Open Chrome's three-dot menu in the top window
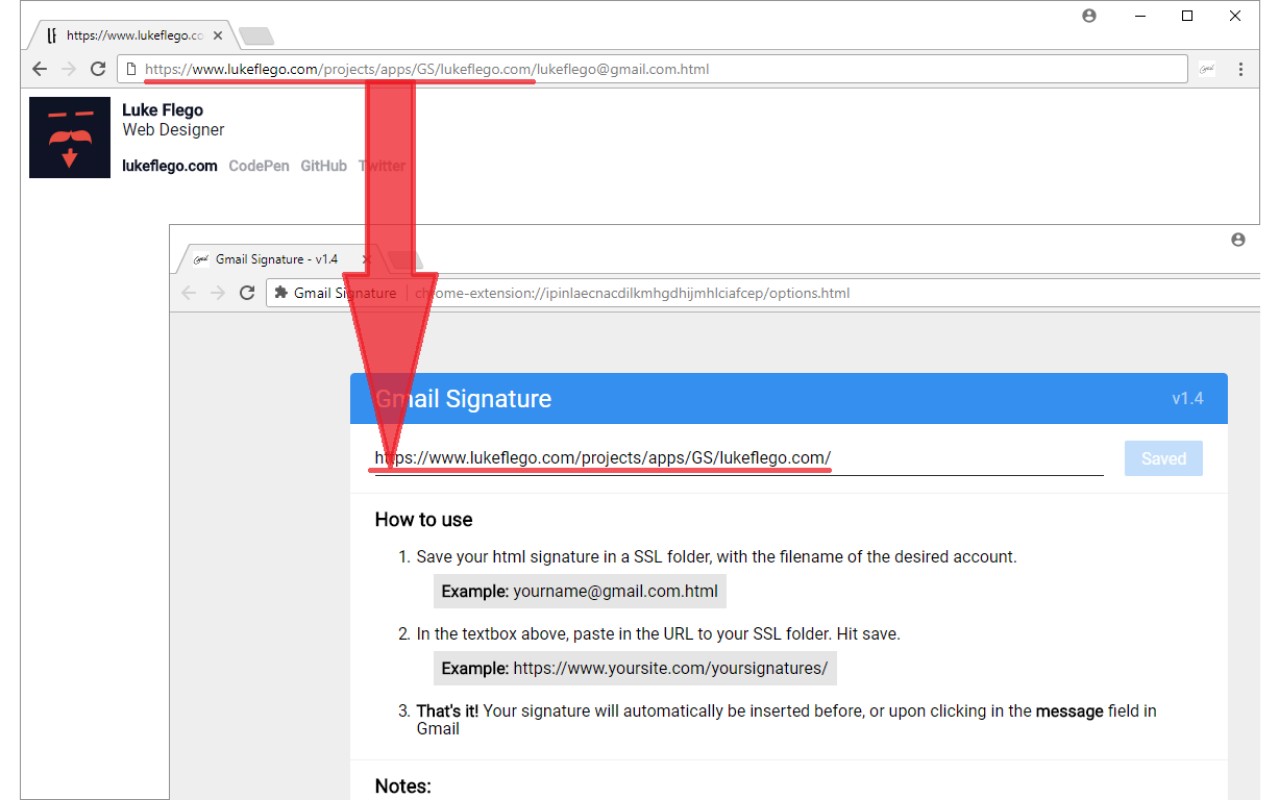This screenshot has height=800, width=1280. (x=1241, y=69)
